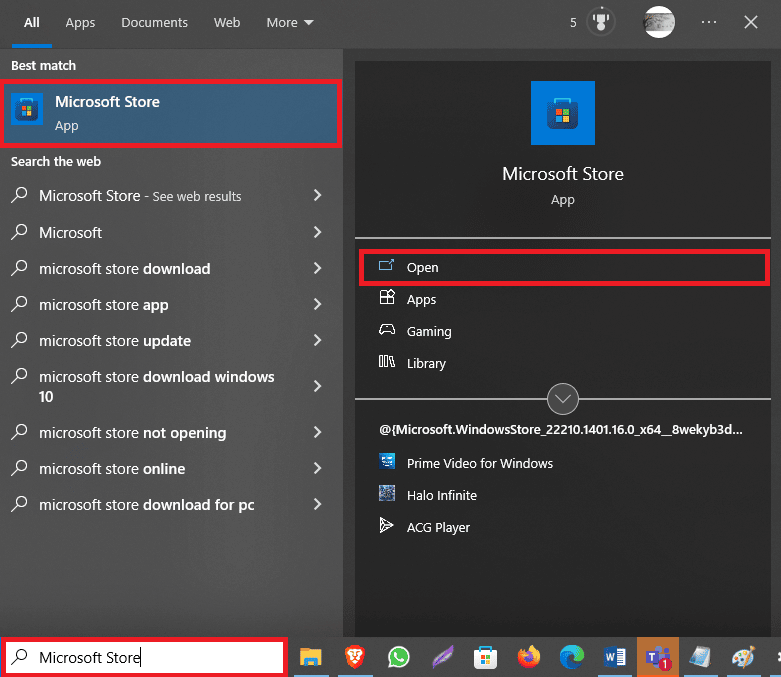Expand arrow for 'download windows 10' suggestion
The image size is (781, 677).
point(317,386)
